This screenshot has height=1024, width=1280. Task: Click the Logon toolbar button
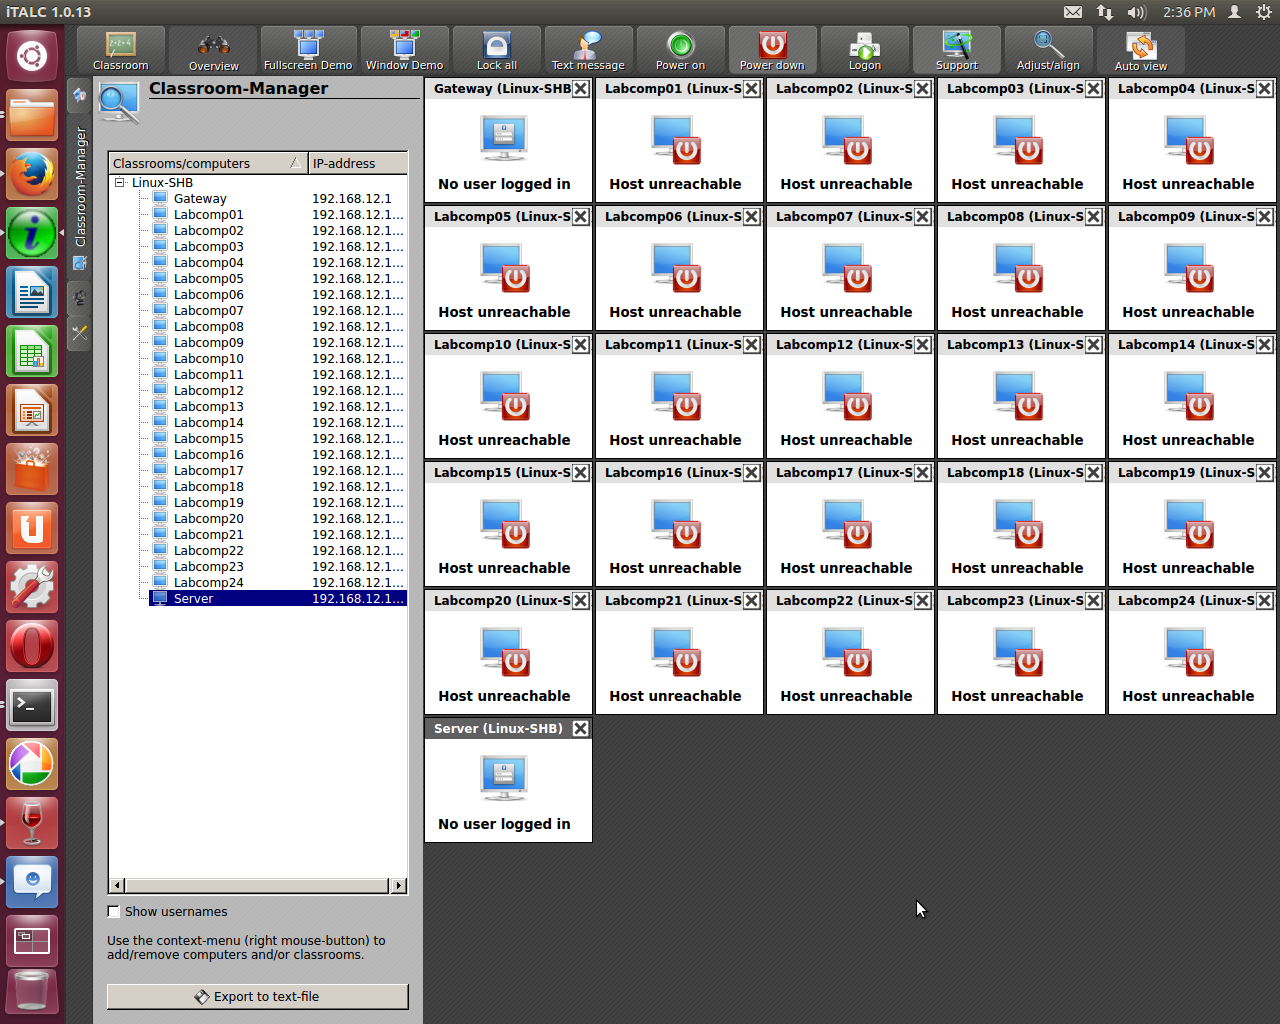tap(864, 50)
